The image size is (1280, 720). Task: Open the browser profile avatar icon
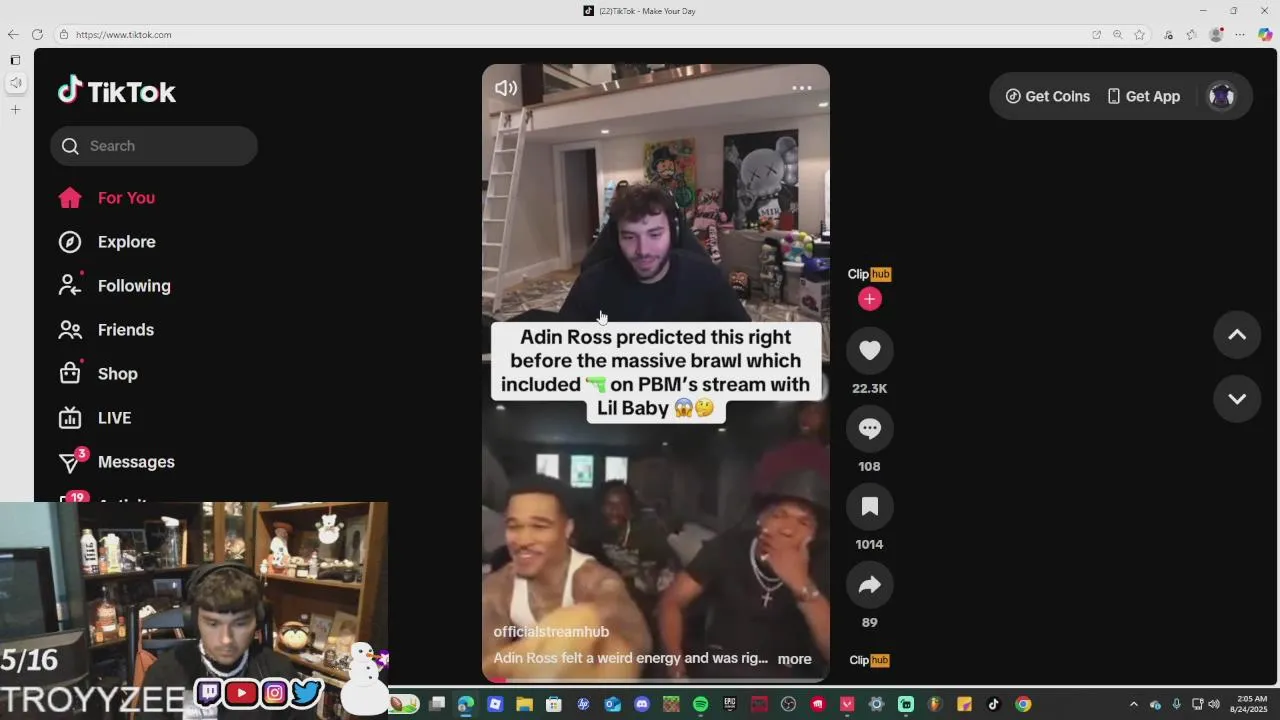click(x=1216, y=35)
